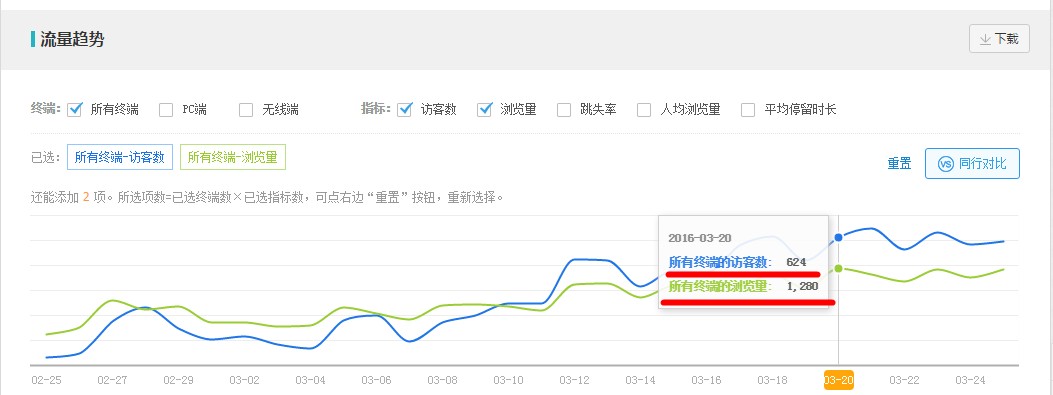Enable the PC端 checkbox
Image resolution: width=1053 pixels, height=395 pixels.
tap(166, 109)
